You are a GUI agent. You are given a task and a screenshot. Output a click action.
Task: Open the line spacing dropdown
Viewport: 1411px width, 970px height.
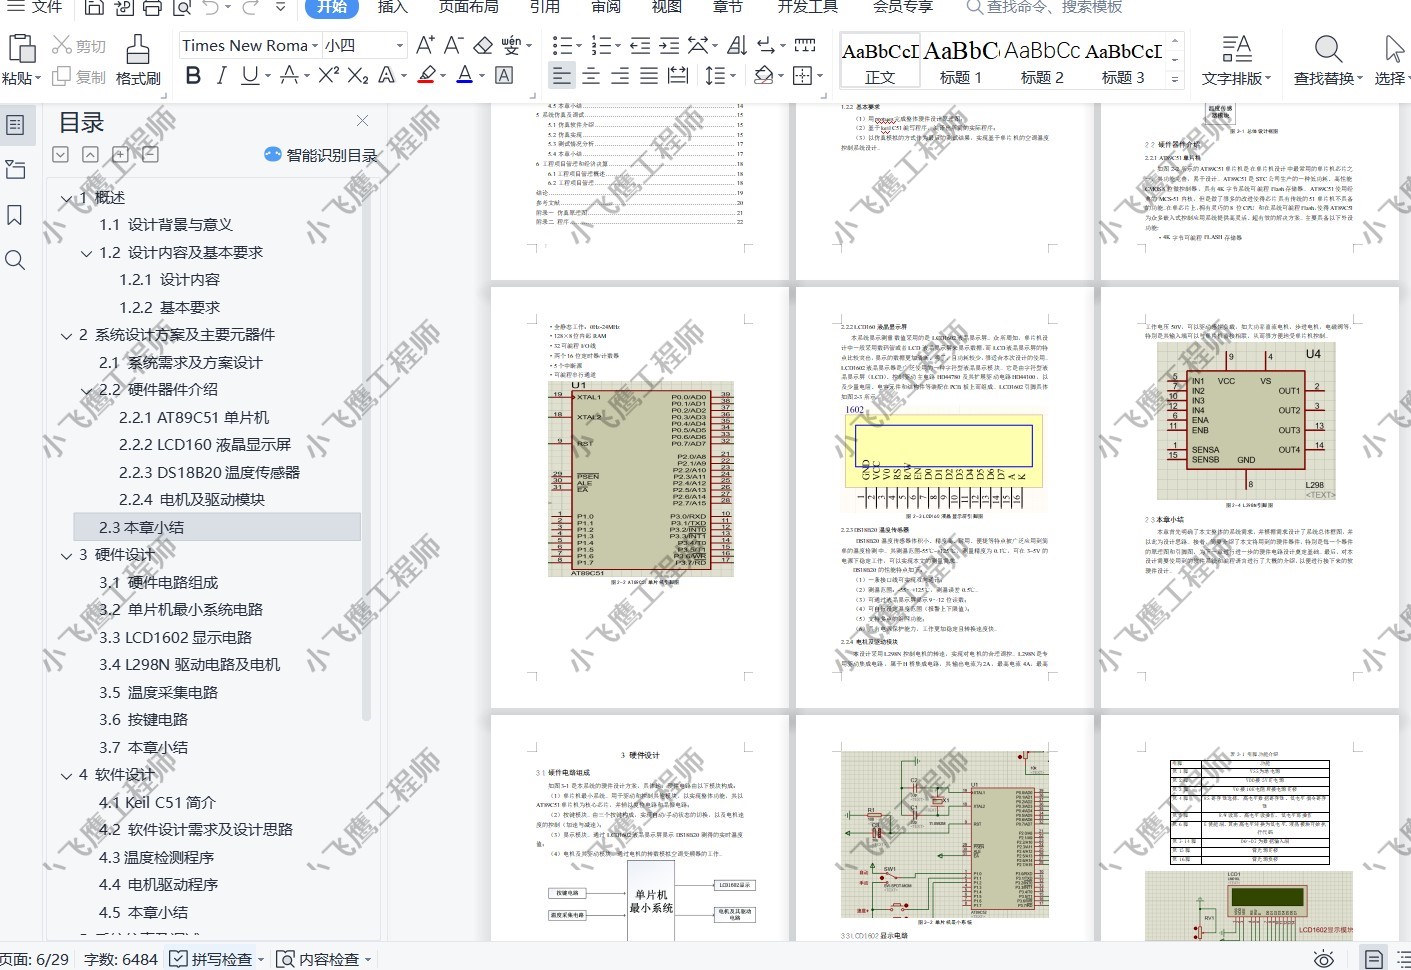pos(735,76)
